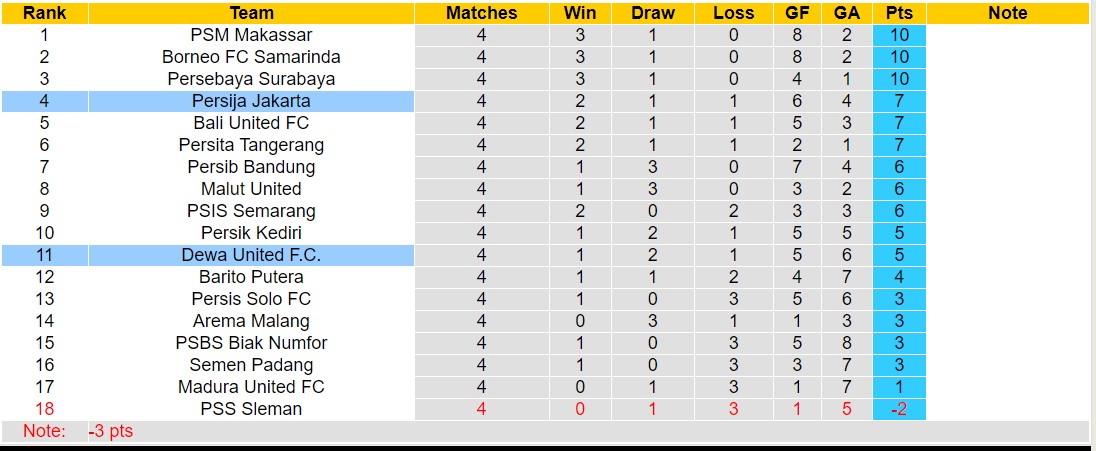Open the Bali United FC entry
The width and height of the screenshot is (1096, 451).
[251, 123]
